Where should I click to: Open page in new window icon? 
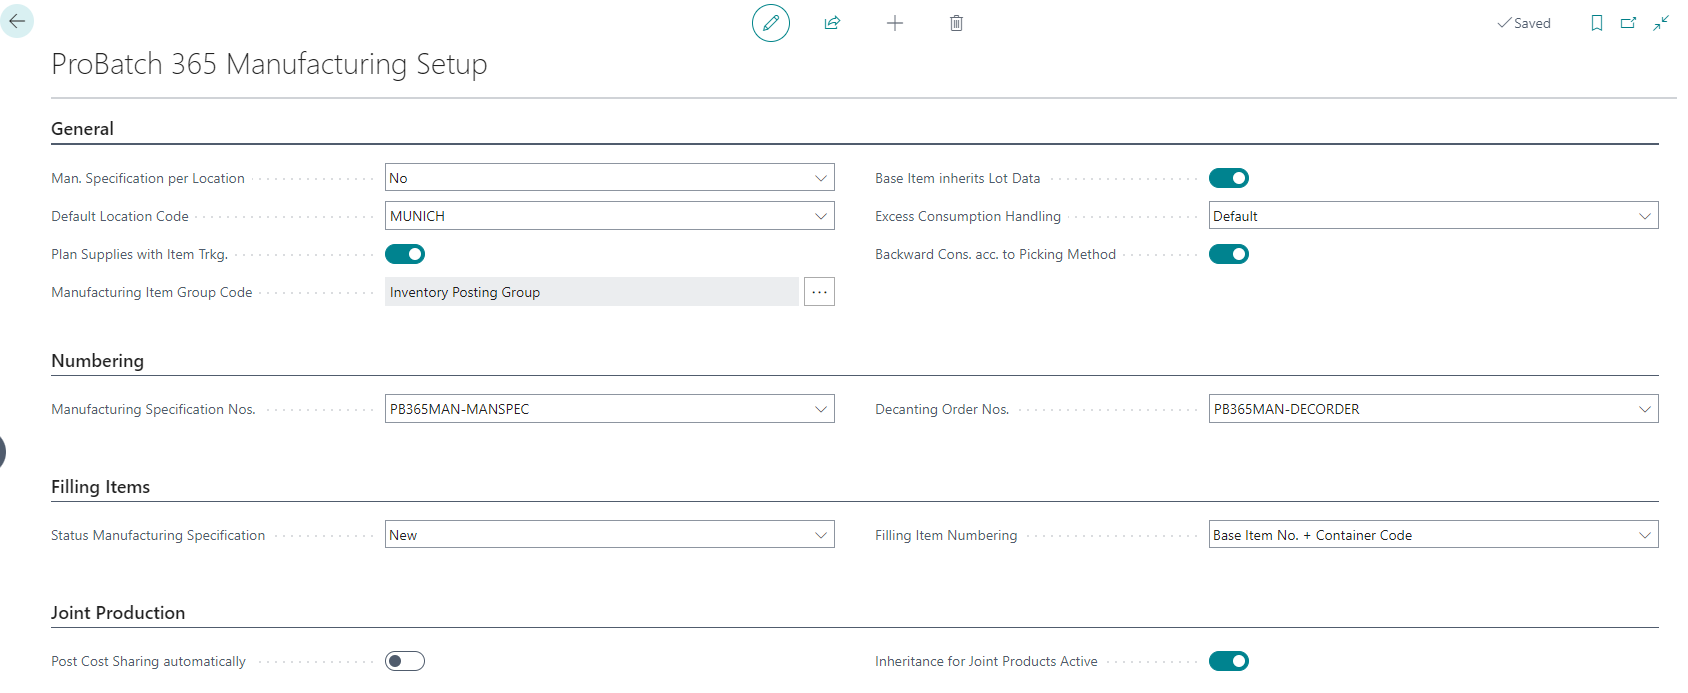(1629, 23)
